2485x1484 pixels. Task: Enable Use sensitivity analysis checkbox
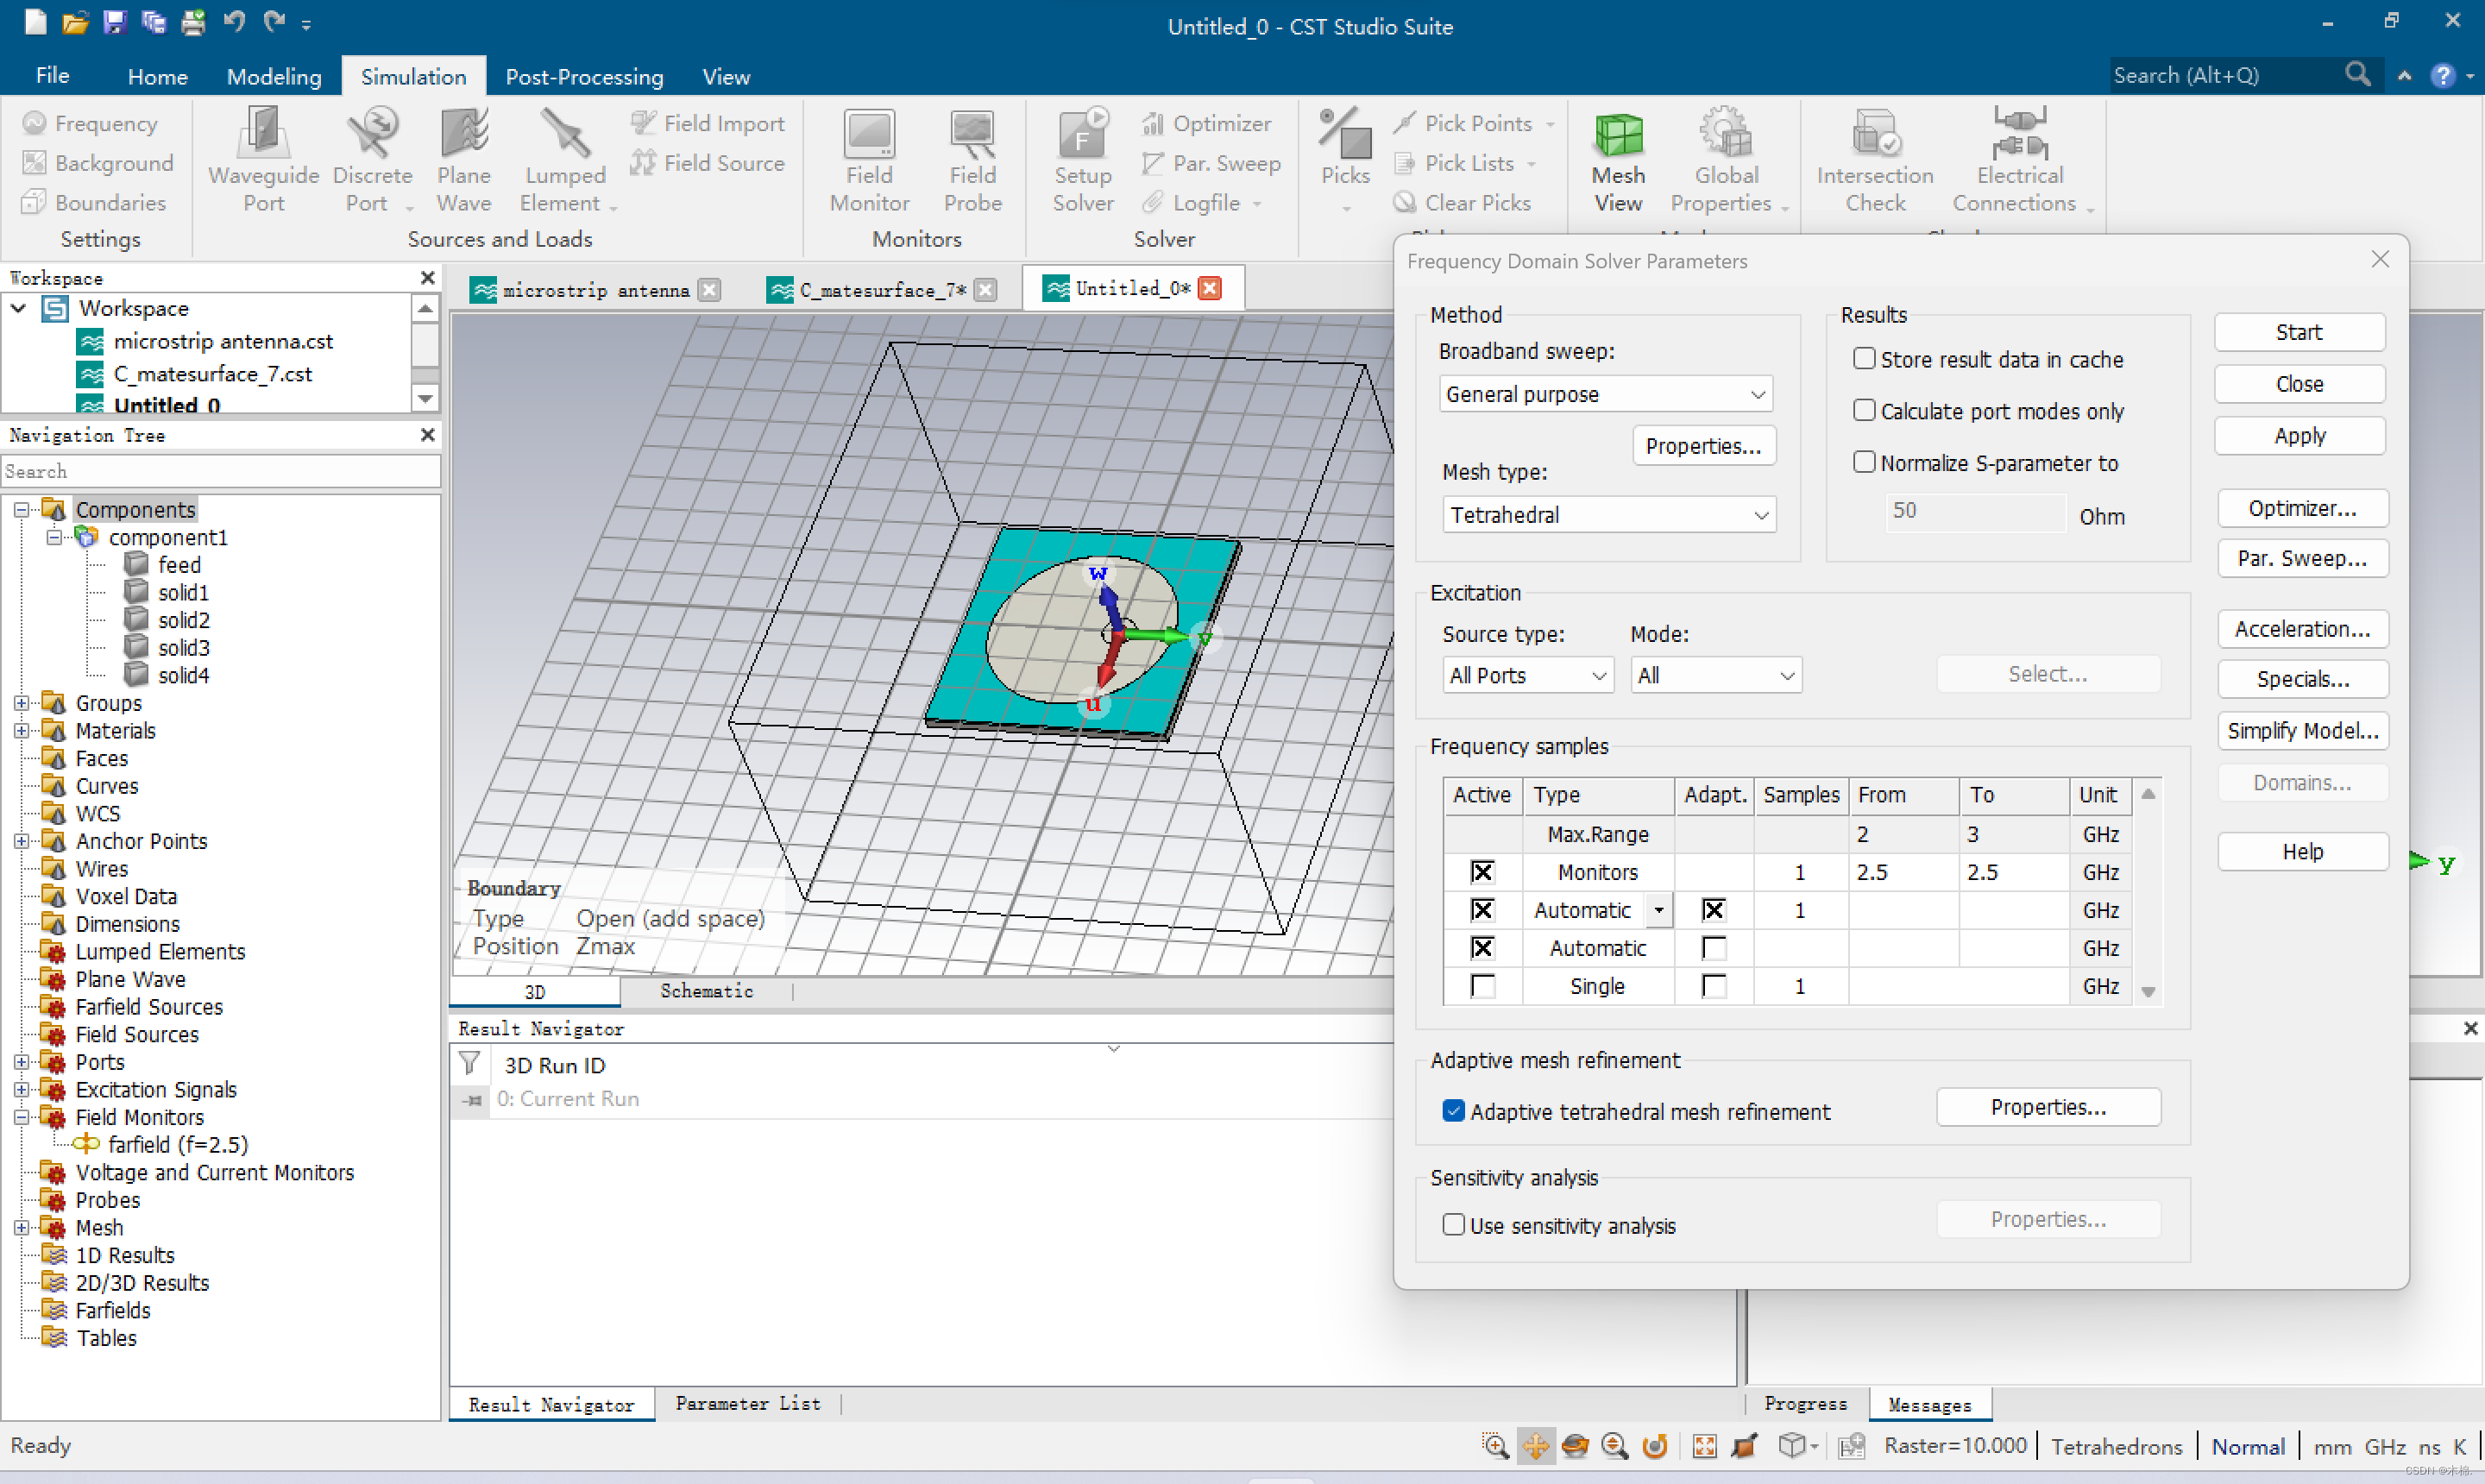coord(1454,1225)
